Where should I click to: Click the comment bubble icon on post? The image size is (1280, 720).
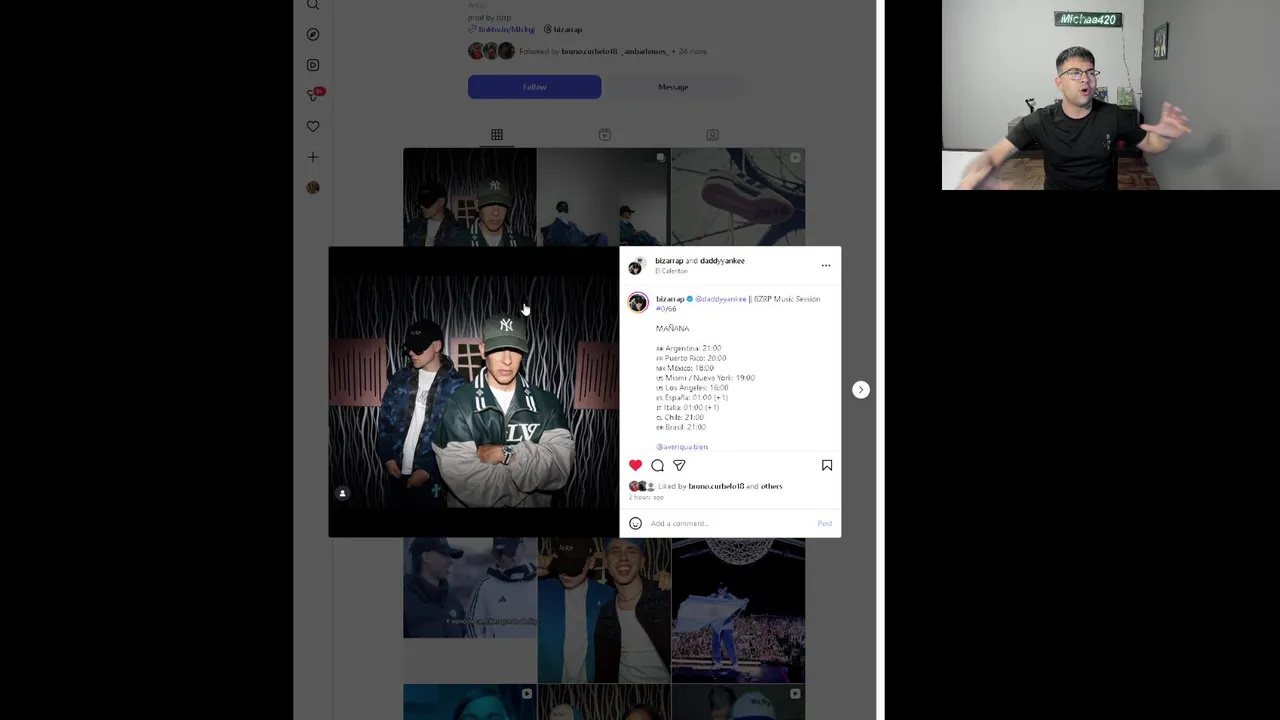[x=657, y=465]
